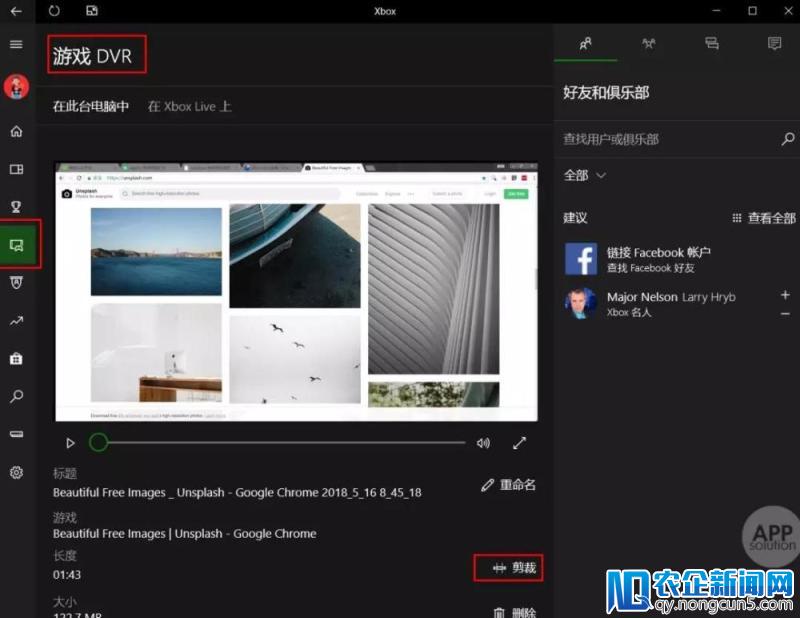Click the clip title Beautiful Free Images _ Unsplash

237,493
